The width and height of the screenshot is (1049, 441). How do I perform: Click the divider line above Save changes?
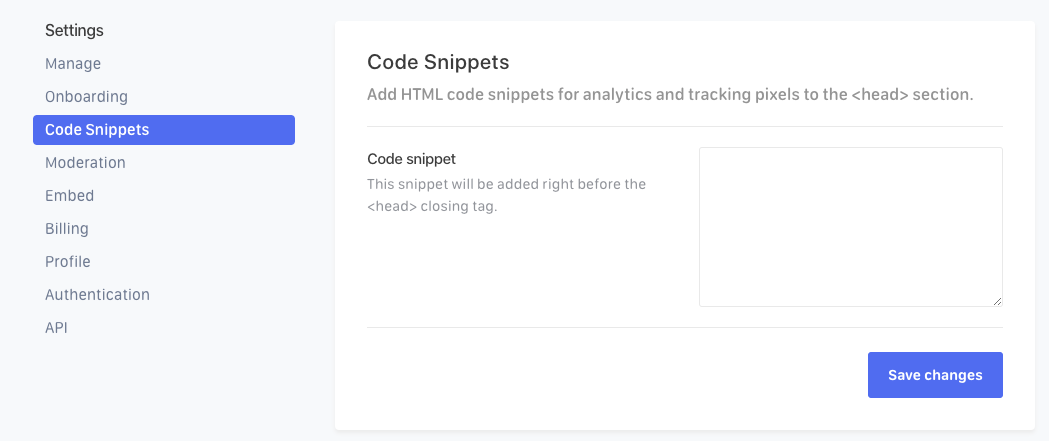pos(684,327)
